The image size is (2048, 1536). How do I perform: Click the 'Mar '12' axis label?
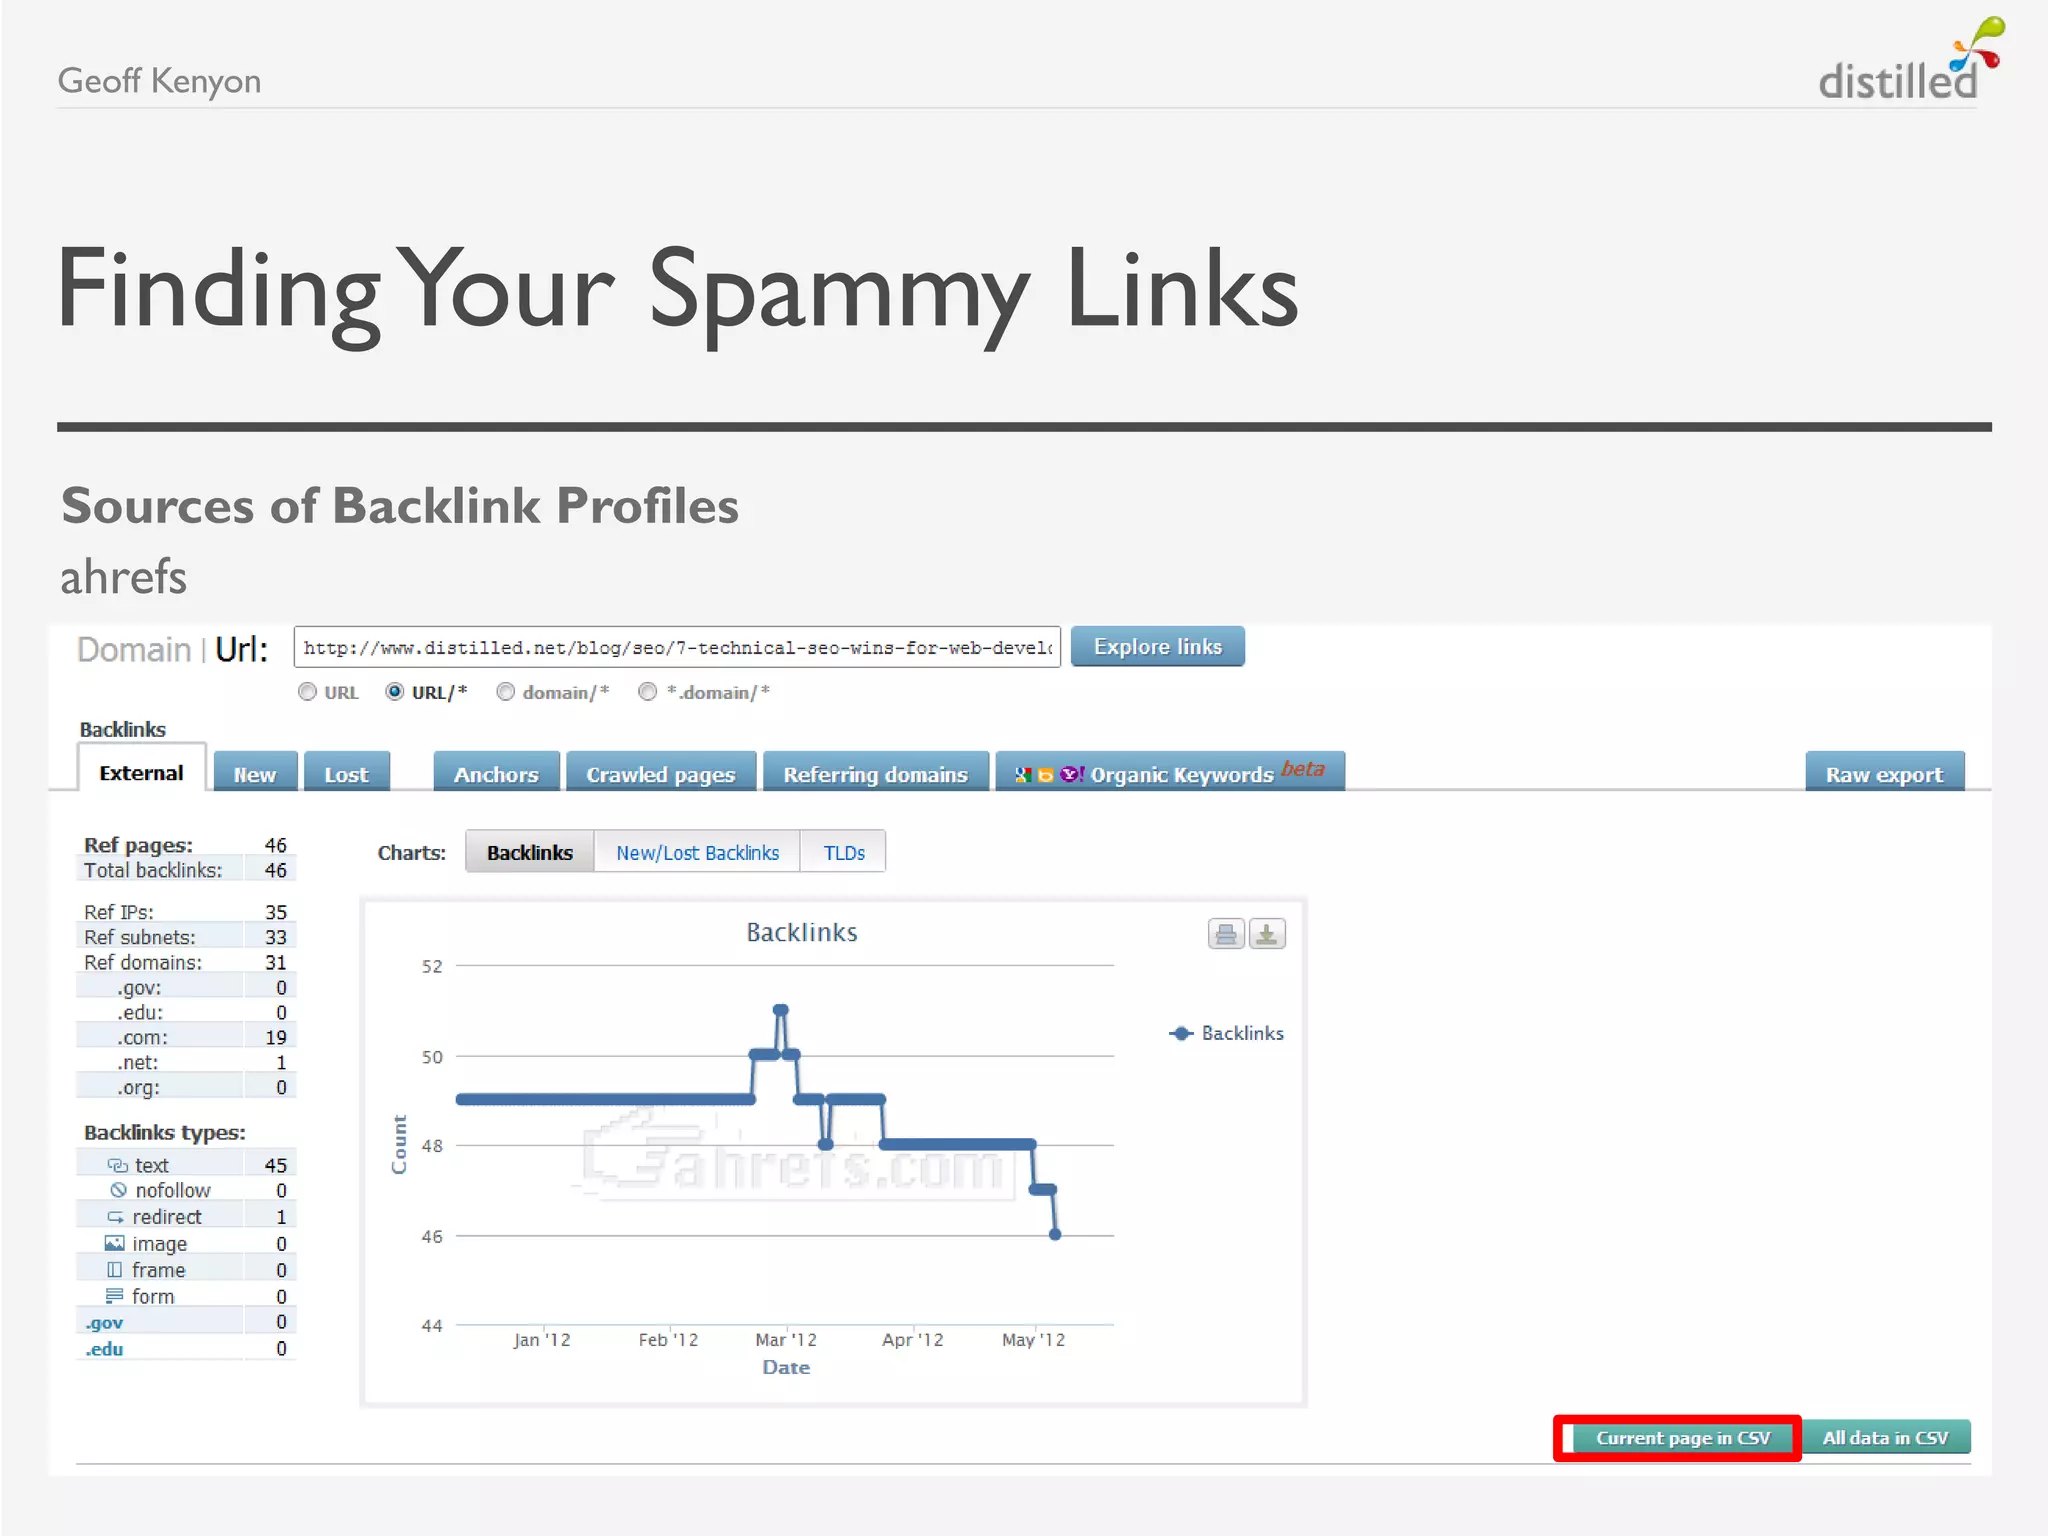786,1339
